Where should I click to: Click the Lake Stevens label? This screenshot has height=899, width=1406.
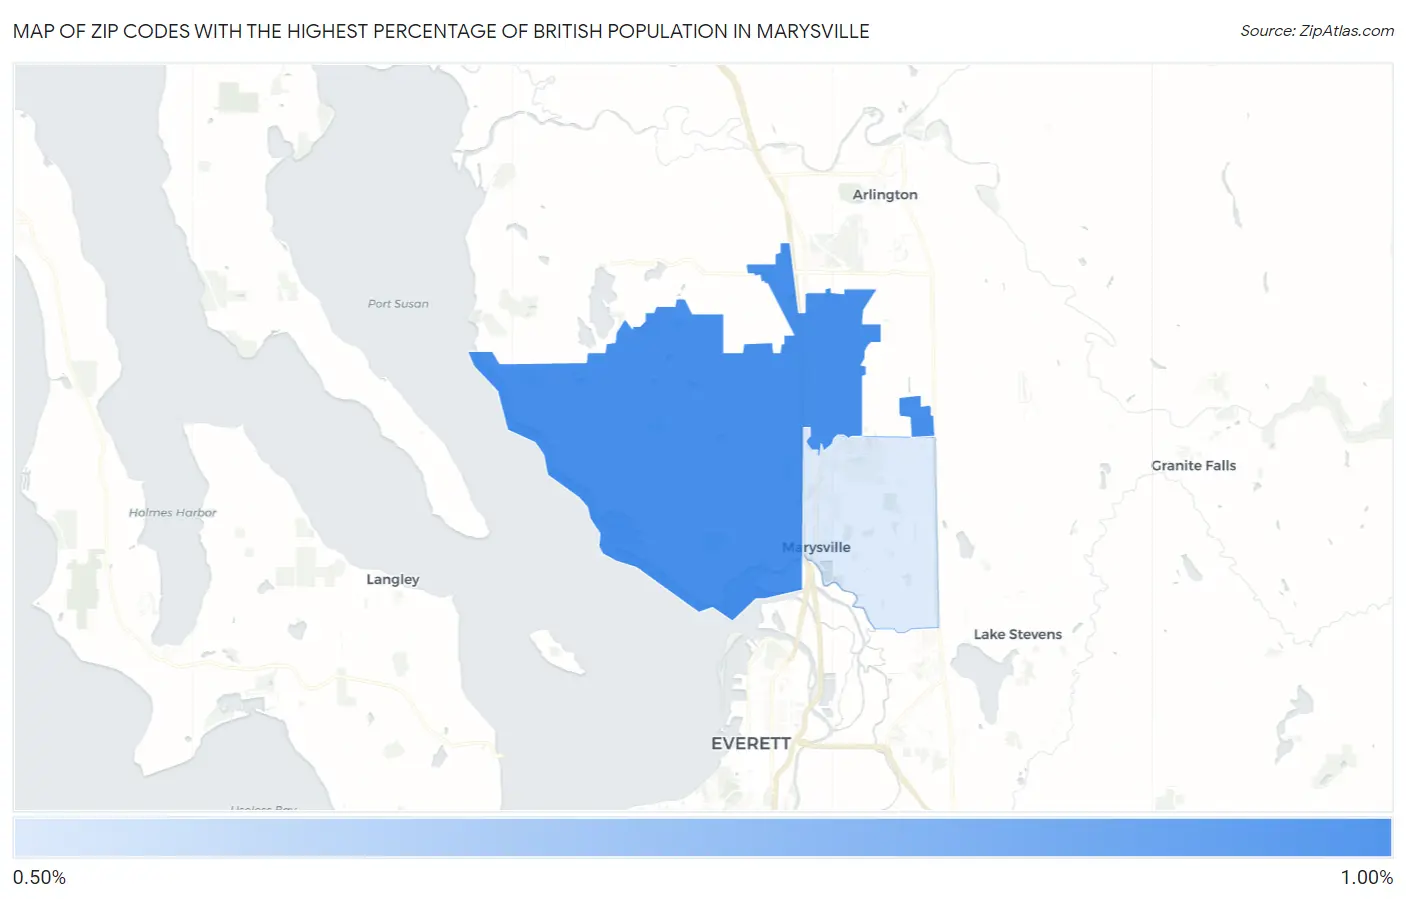1017,634
